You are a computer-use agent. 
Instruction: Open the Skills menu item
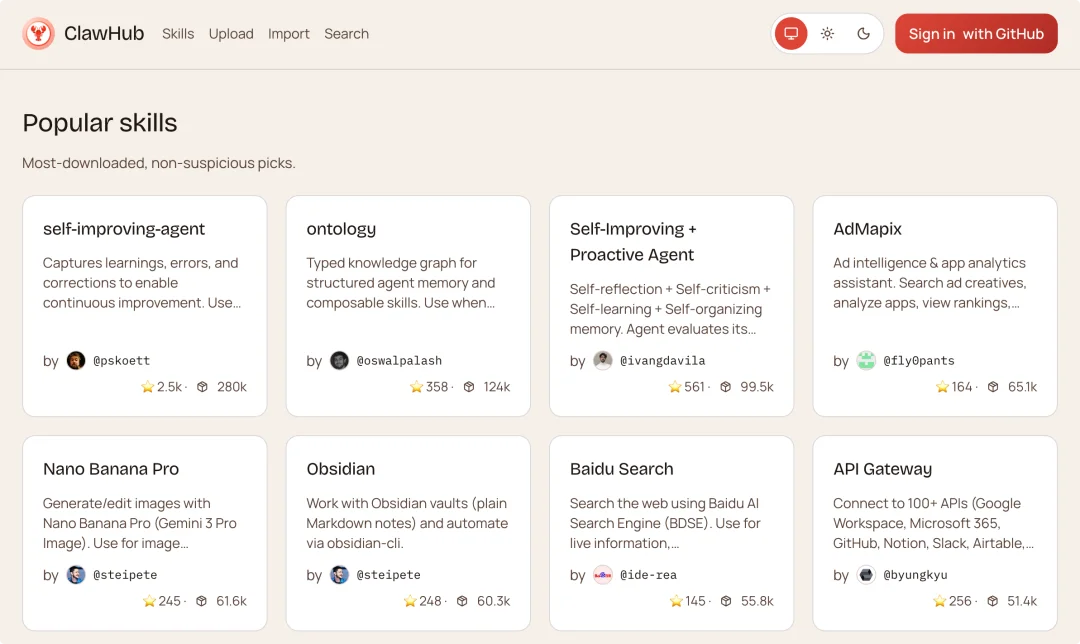(x=178, y=34)
